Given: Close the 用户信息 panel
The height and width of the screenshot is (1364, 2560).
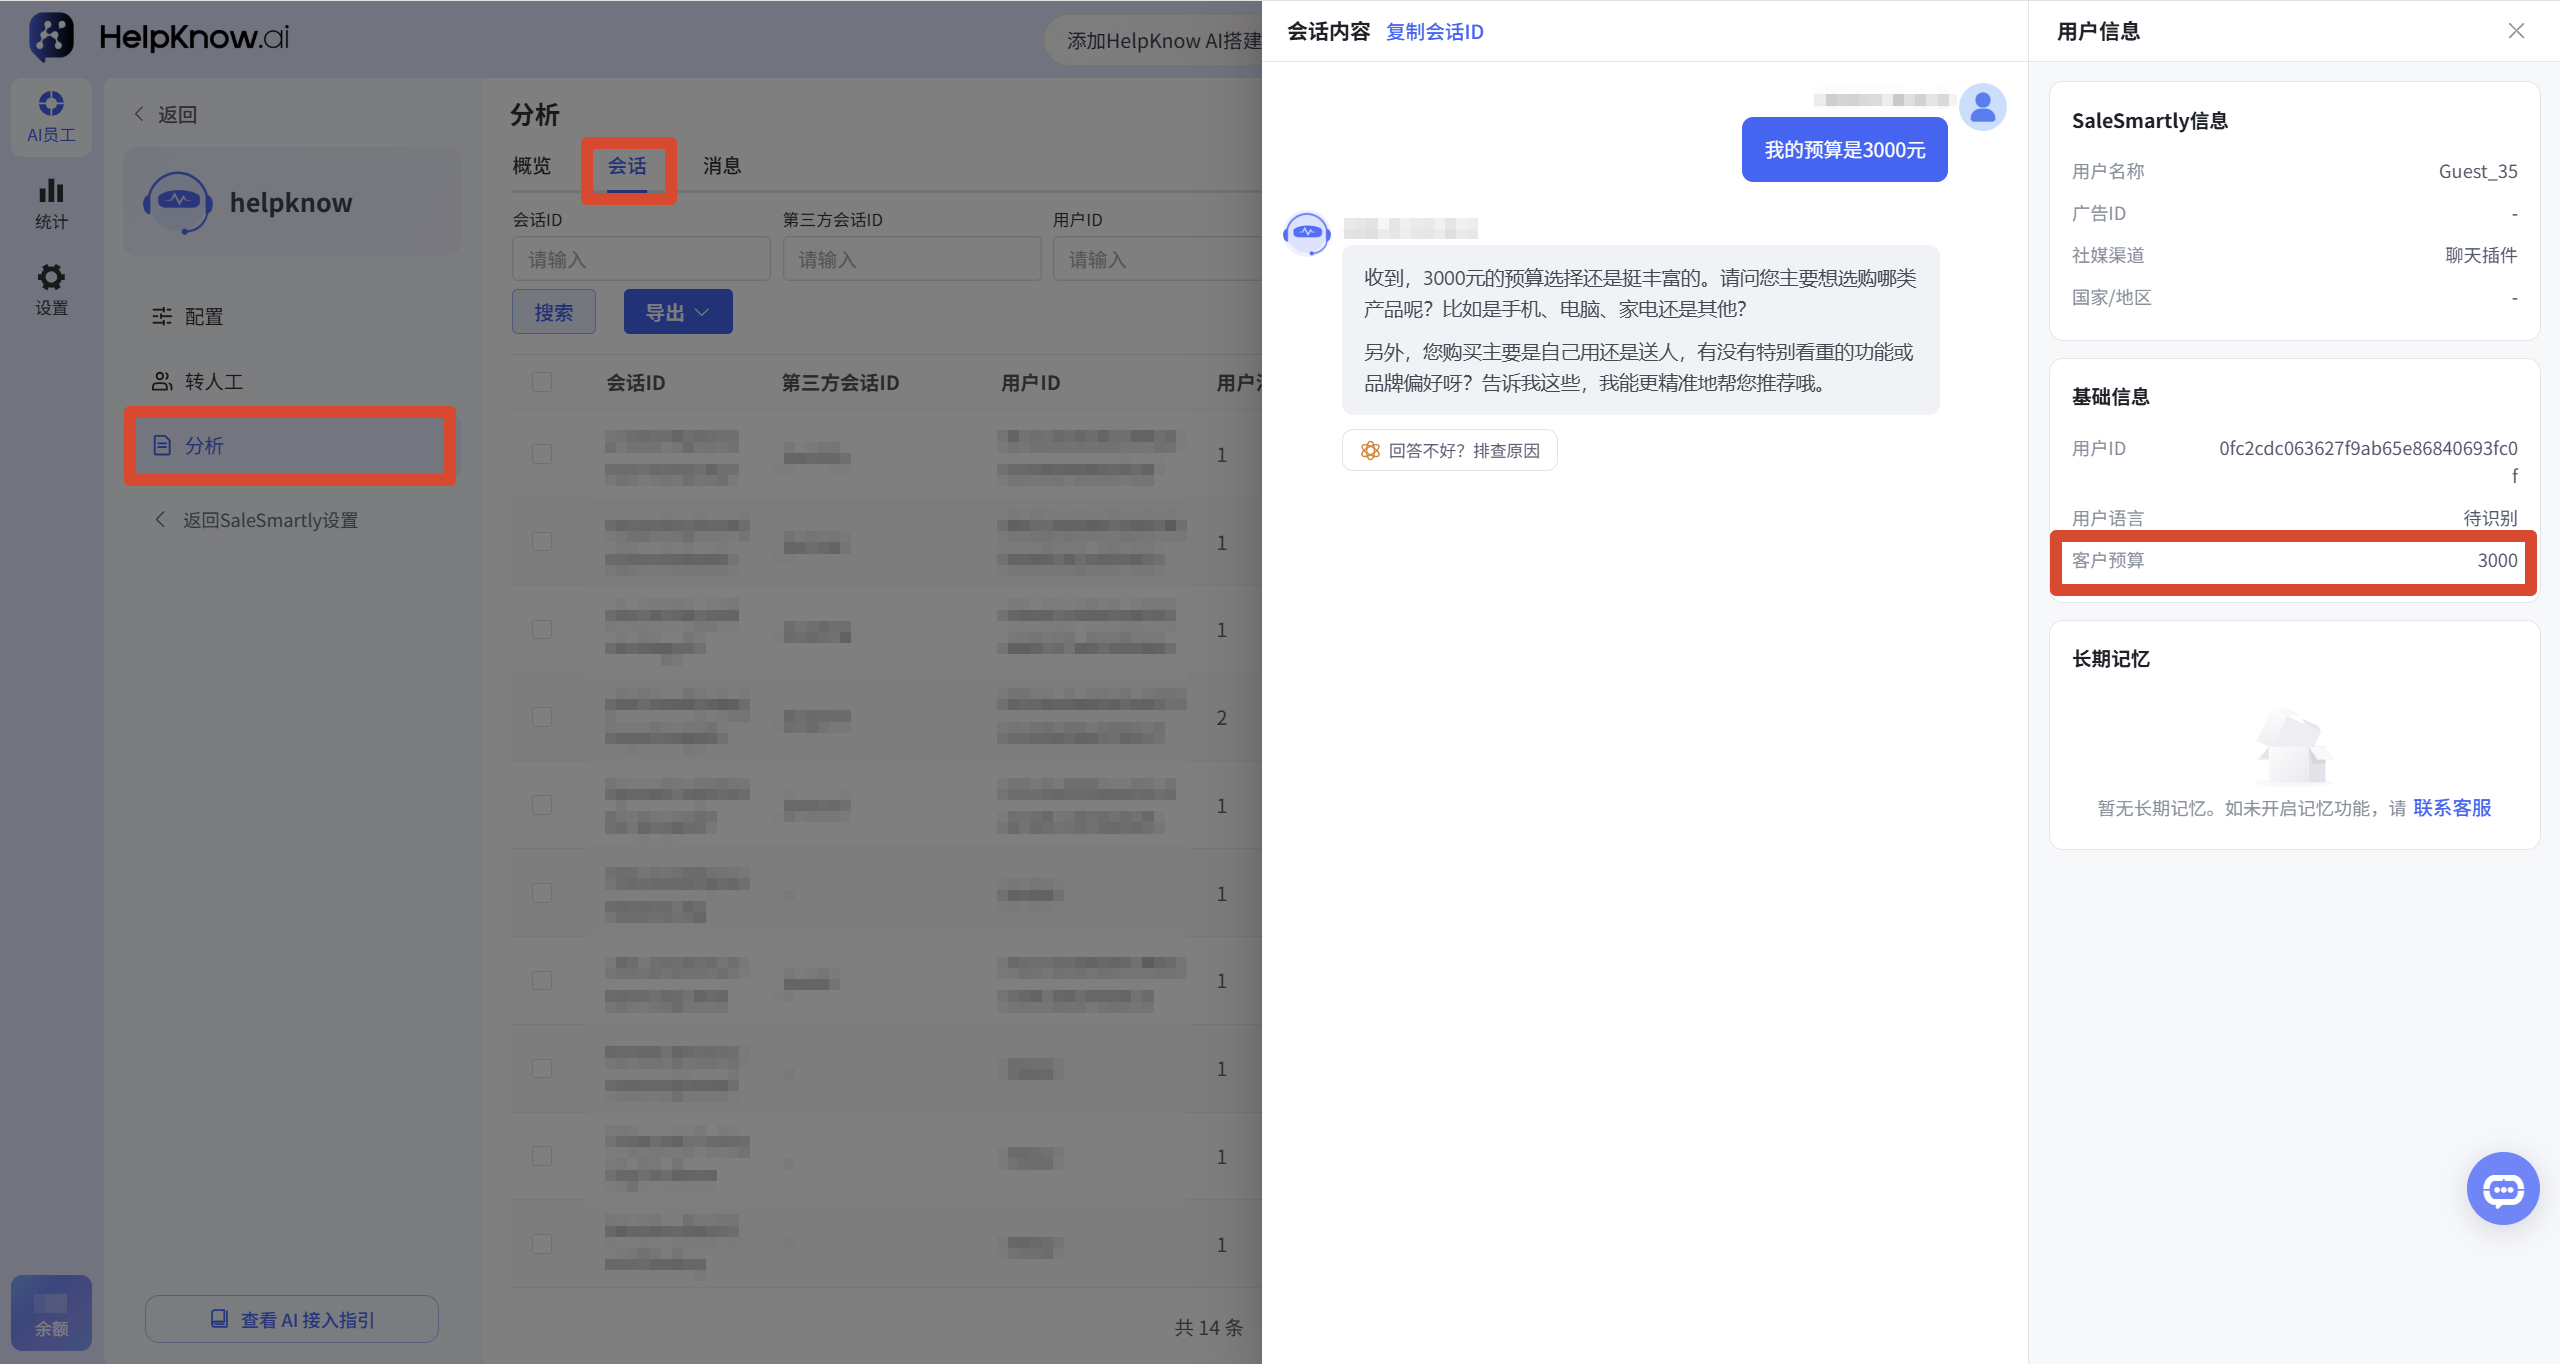Looking at the screenshot, I should [x=2516, y=31].
